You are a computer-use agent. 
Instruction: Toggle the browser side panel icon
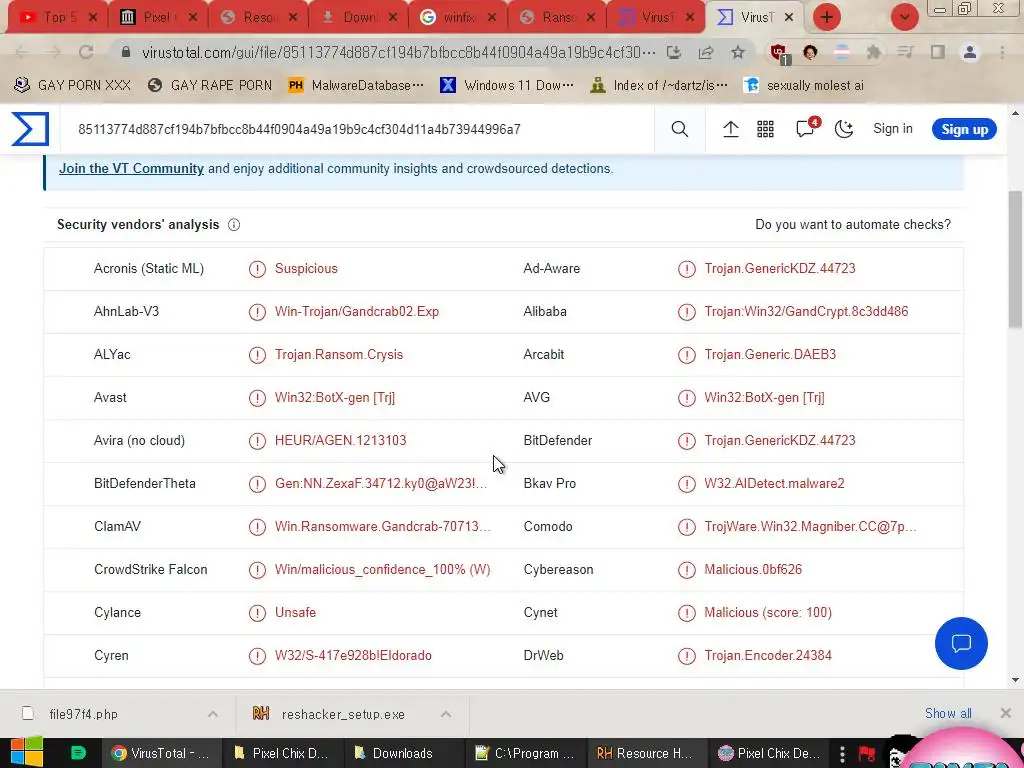tap(938, 52)
